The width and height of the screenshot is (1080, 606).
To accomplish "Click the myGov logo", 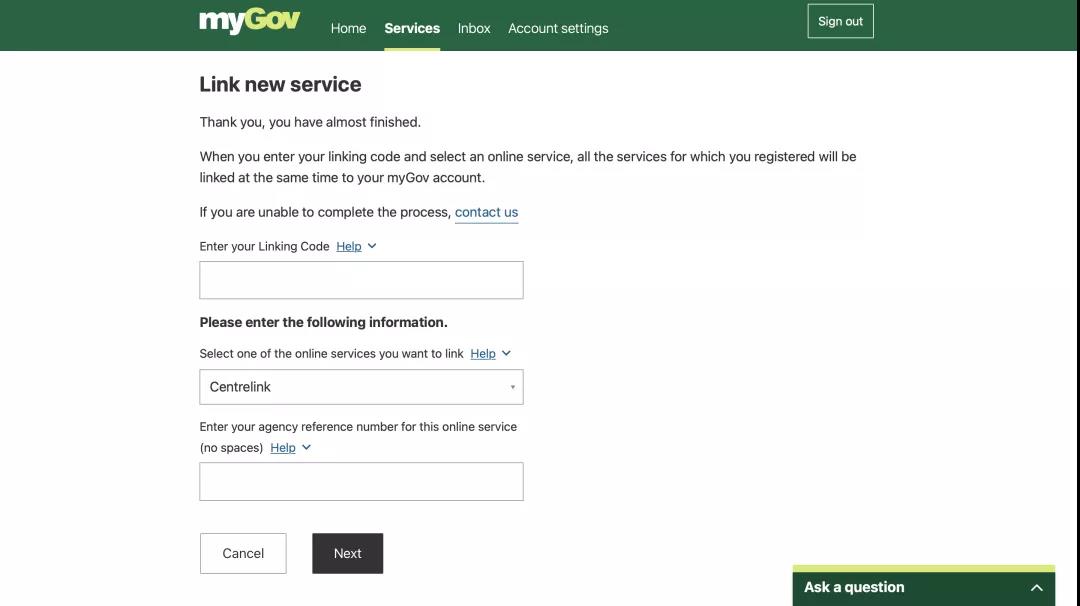I will tap(249, 21).
